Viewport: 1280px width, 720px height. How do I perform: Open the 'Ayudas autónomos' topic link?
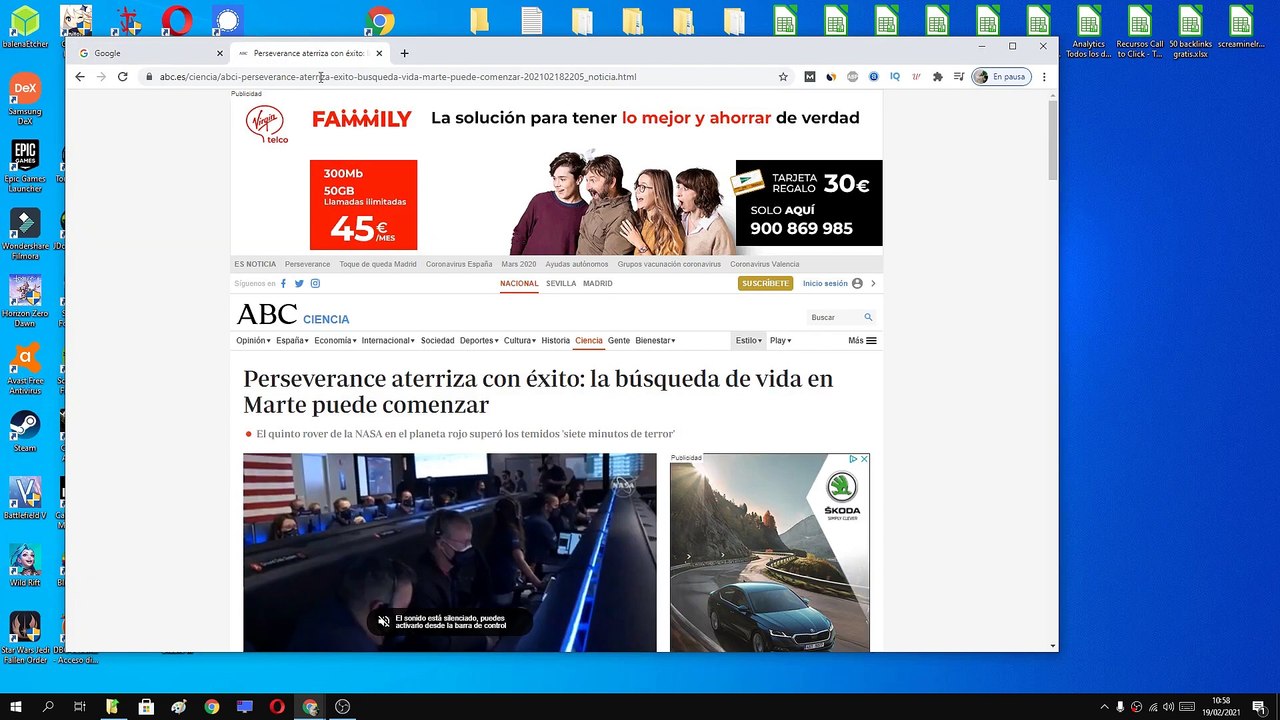tap(577, 264)
